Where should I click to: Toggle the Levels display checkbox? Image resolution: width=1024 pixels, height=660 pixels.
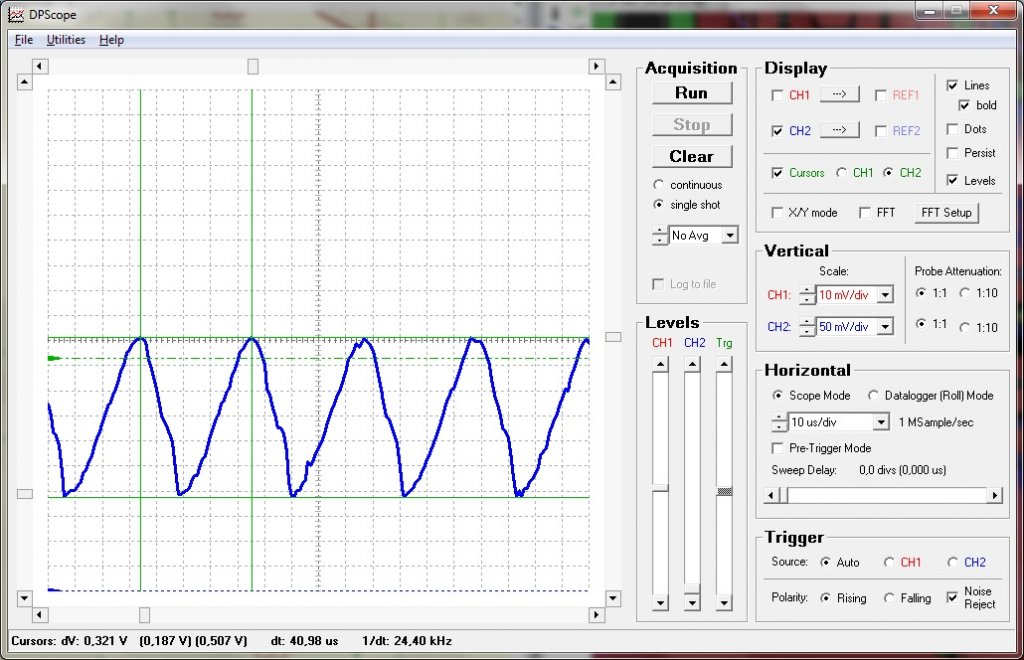coord(952,180)
